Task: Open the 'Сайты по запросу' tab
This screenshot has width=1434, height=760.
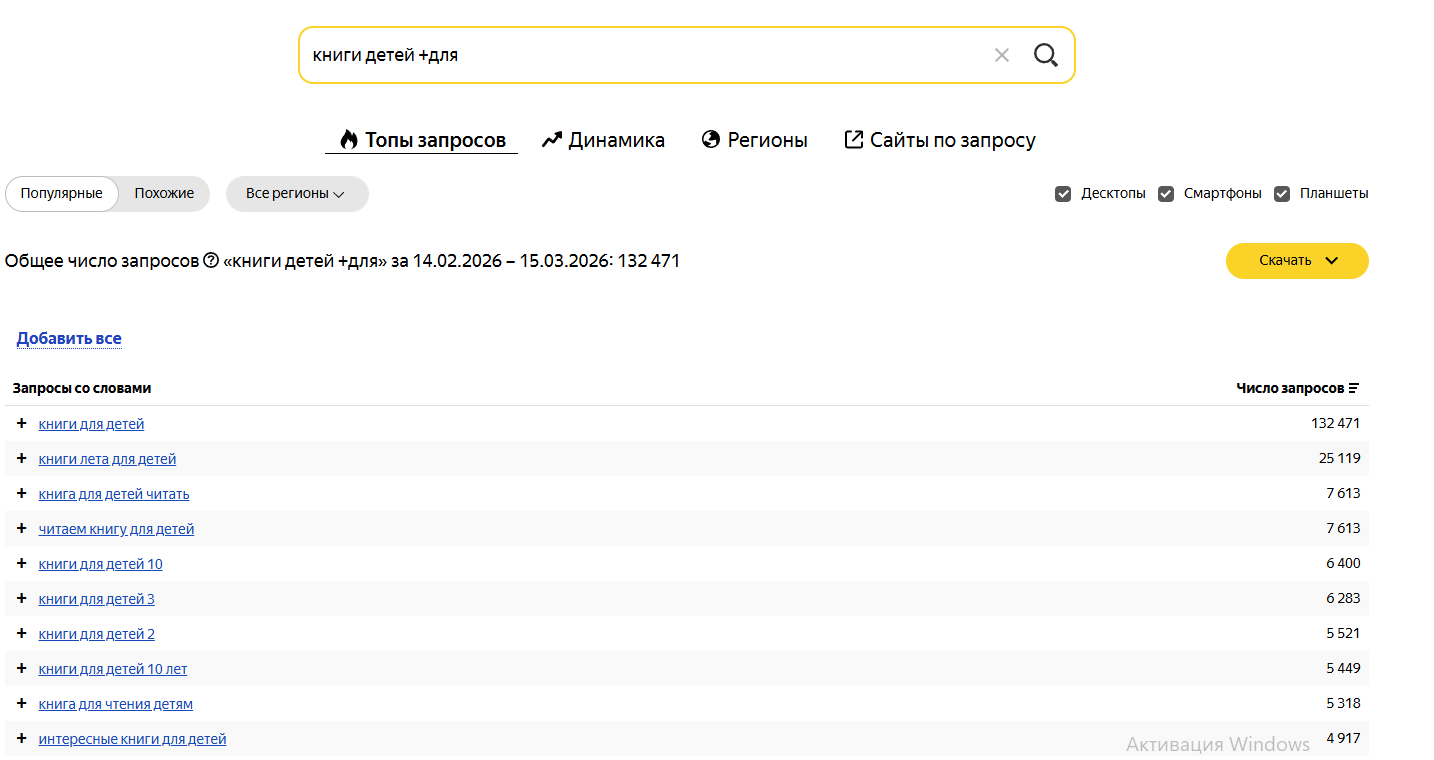Action: click(940, 140)
